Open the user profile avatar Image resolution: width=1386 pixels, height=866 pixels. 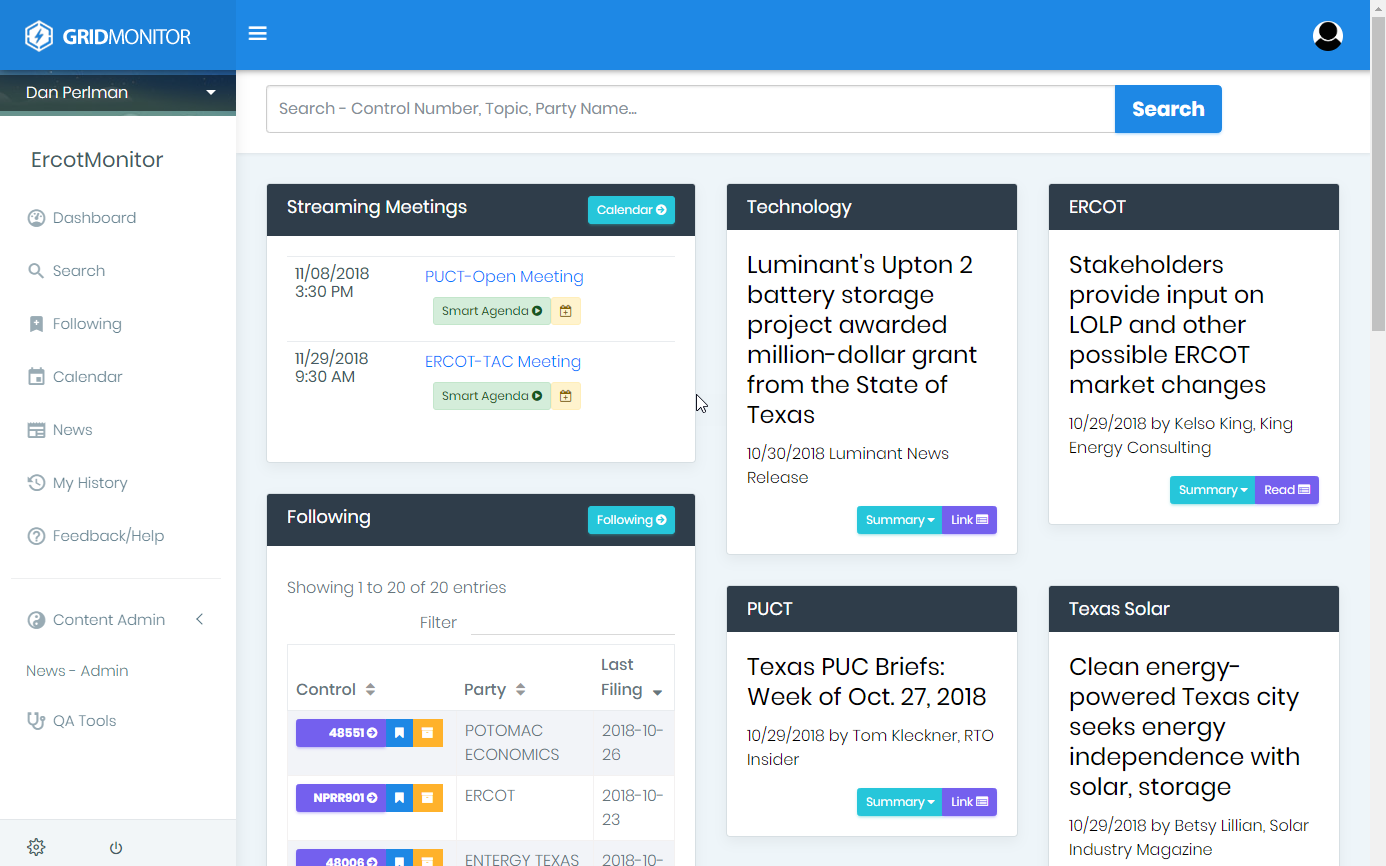pyautogui.click(x=1327, y=36)
